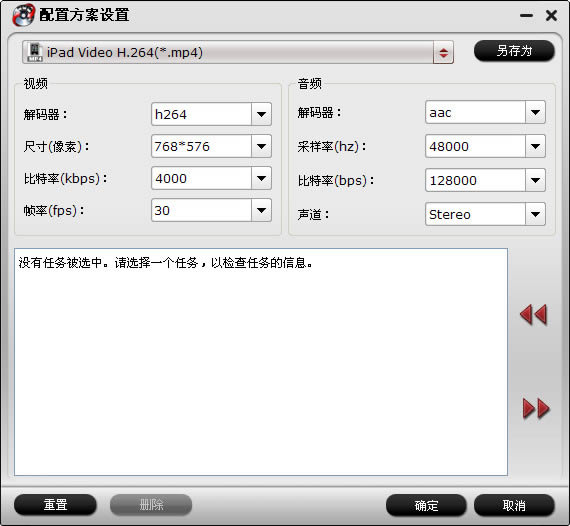
Task: Click inside the 4000 bitrate field
Action: click(x=201, y=178)
